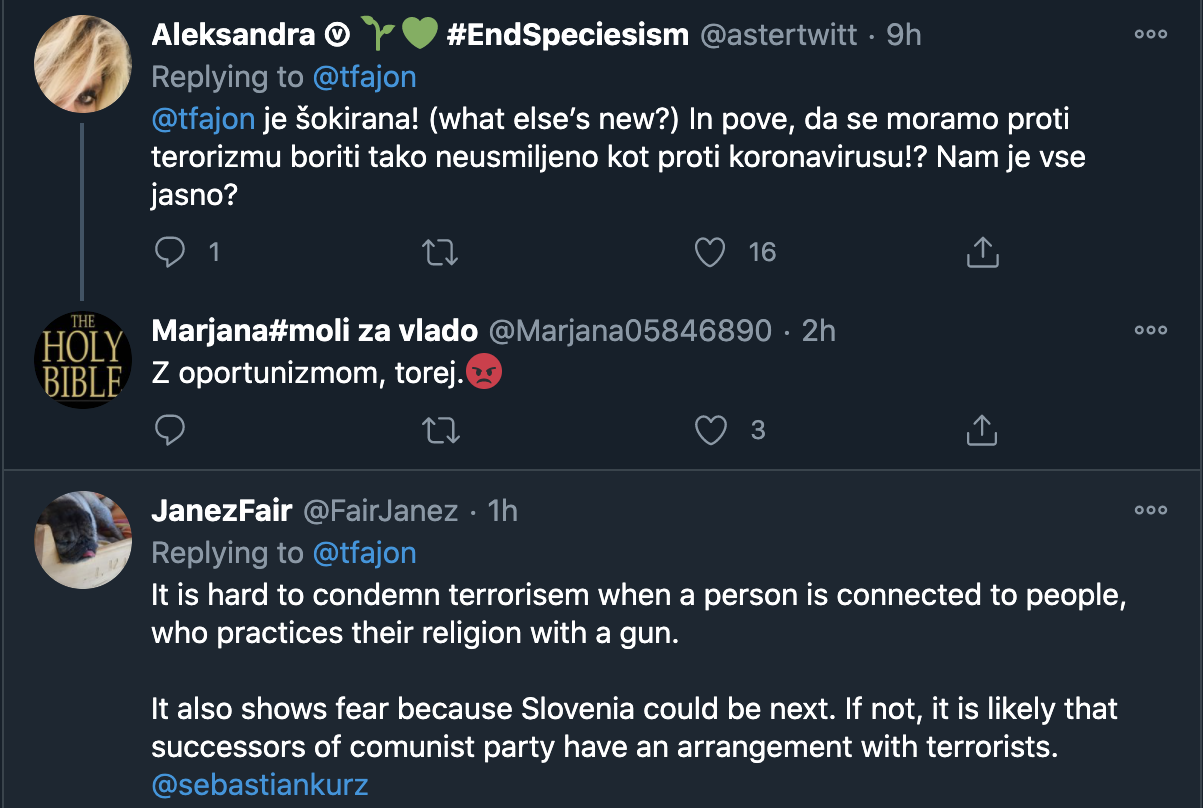Open more options on Marjana's tweet

coord(1151,329)
